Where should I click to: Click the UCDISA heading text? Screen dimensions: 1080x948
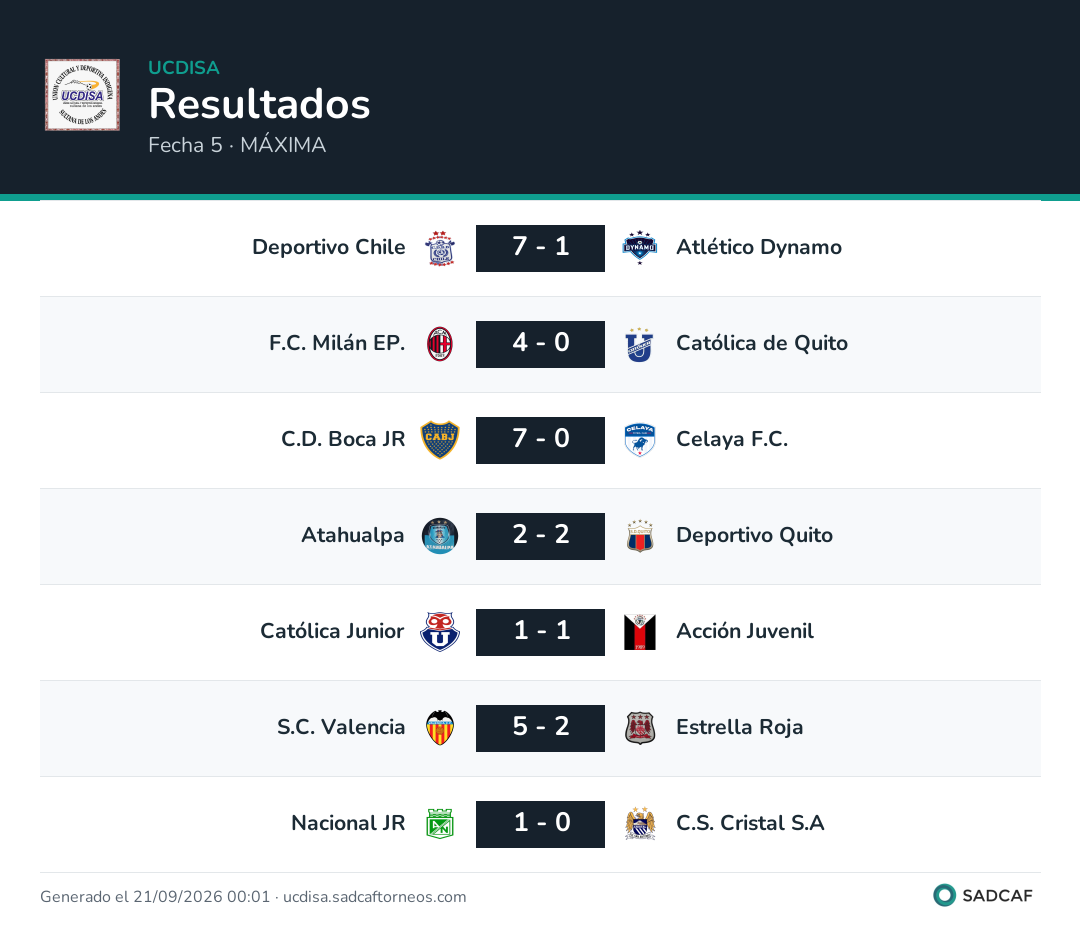pos(184,68)
